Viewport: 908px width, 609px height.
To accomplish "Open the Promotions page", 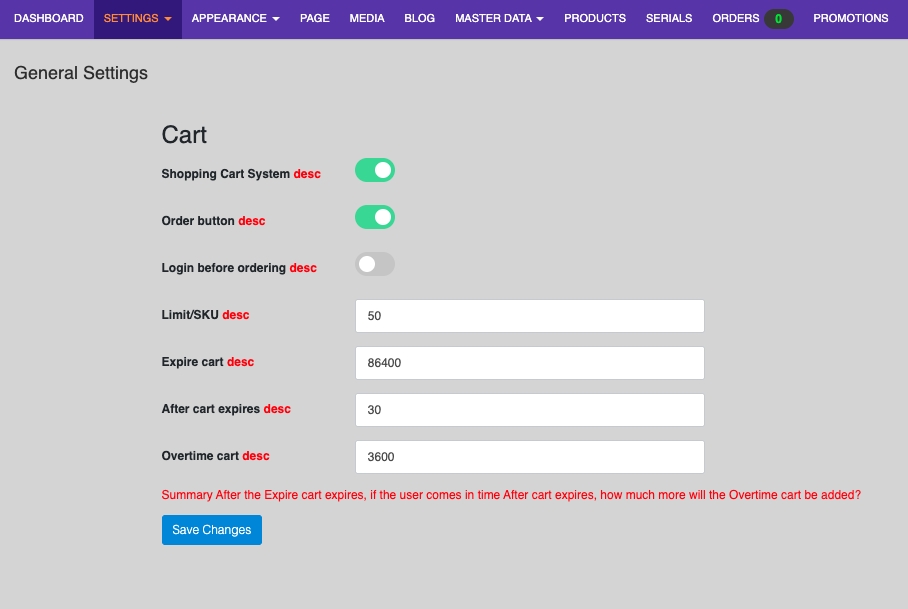I will point(850,19).
